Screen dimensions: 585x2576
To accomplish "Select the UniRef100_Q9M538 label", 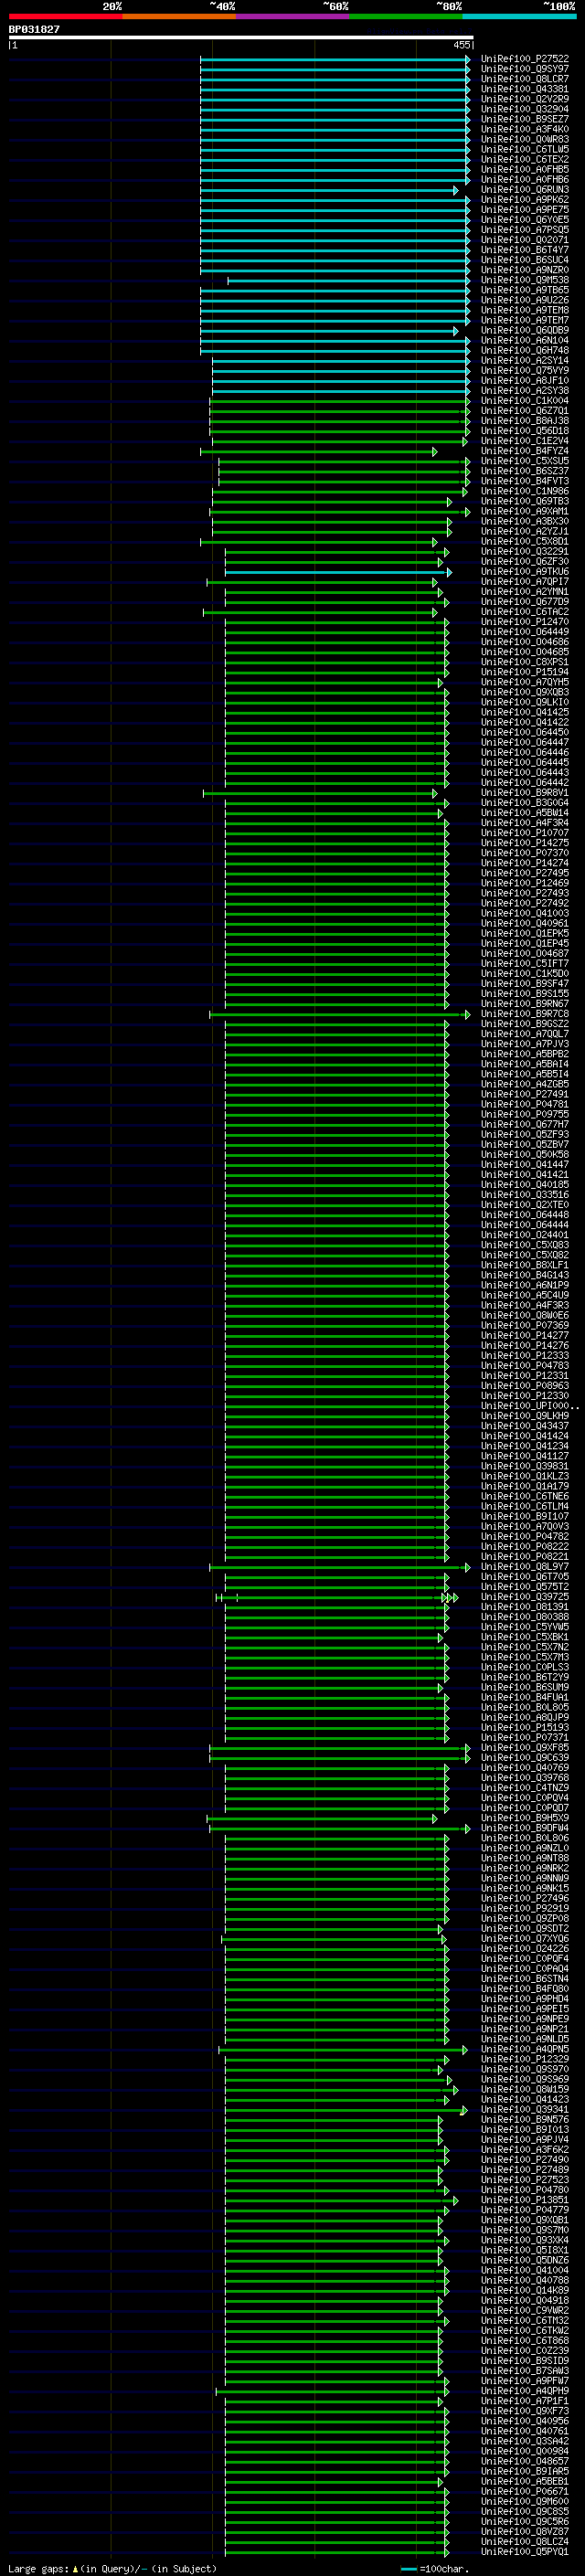I will [x=524, y=280].
